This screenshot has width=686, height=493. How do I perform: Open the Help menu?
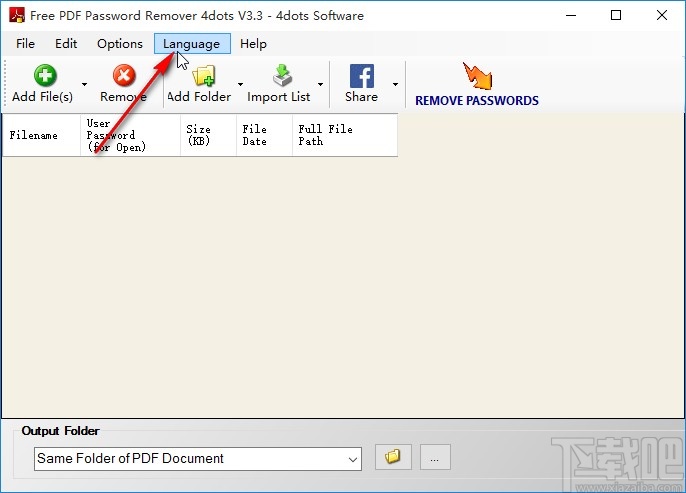253,44
